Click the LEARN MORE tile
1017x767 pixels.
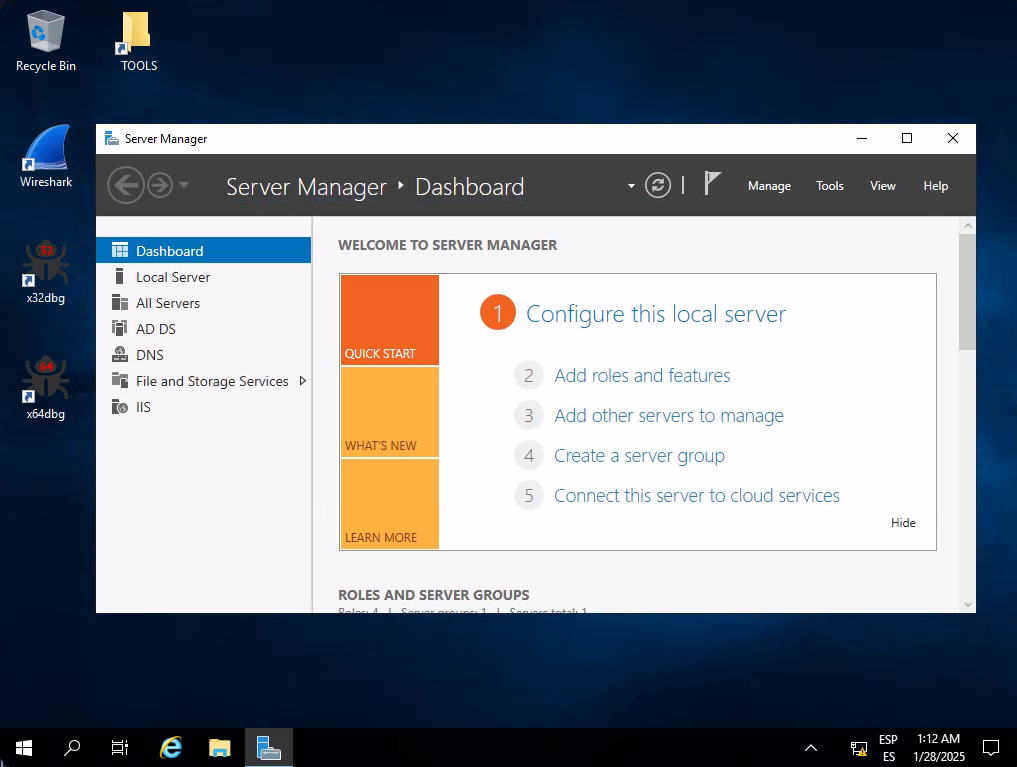[390, 504]
